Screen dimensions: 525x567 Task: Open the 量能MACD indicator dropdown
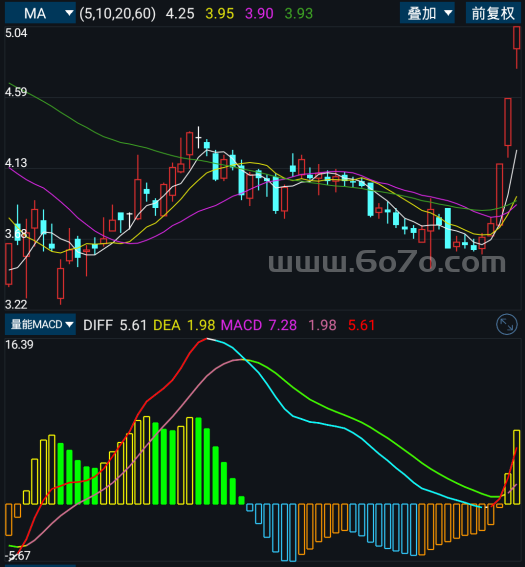click(x=40, y=324)
